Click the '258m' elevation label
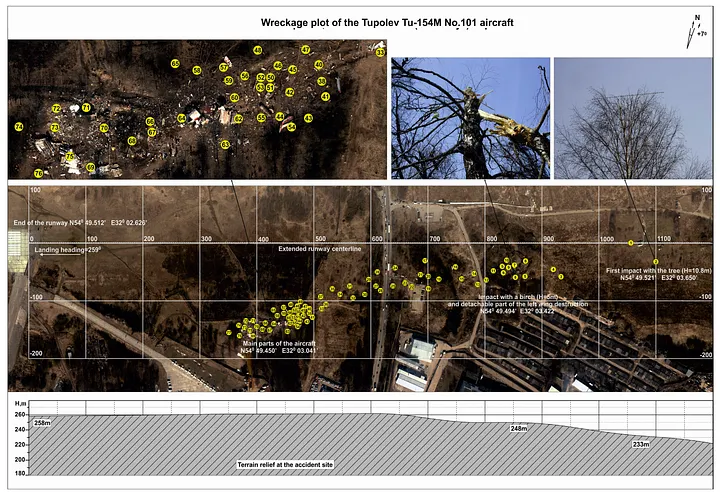Screen dimensions: 720x492 [42, 423]
